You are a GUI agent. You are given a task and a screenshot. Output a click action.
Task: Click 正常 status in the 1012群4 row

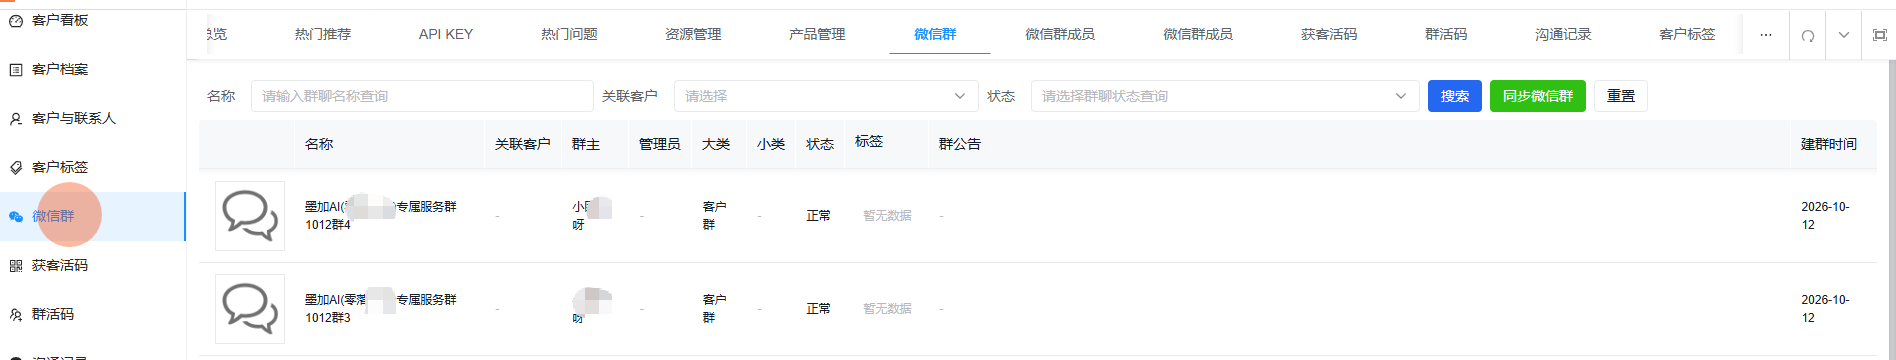[818, 215]
